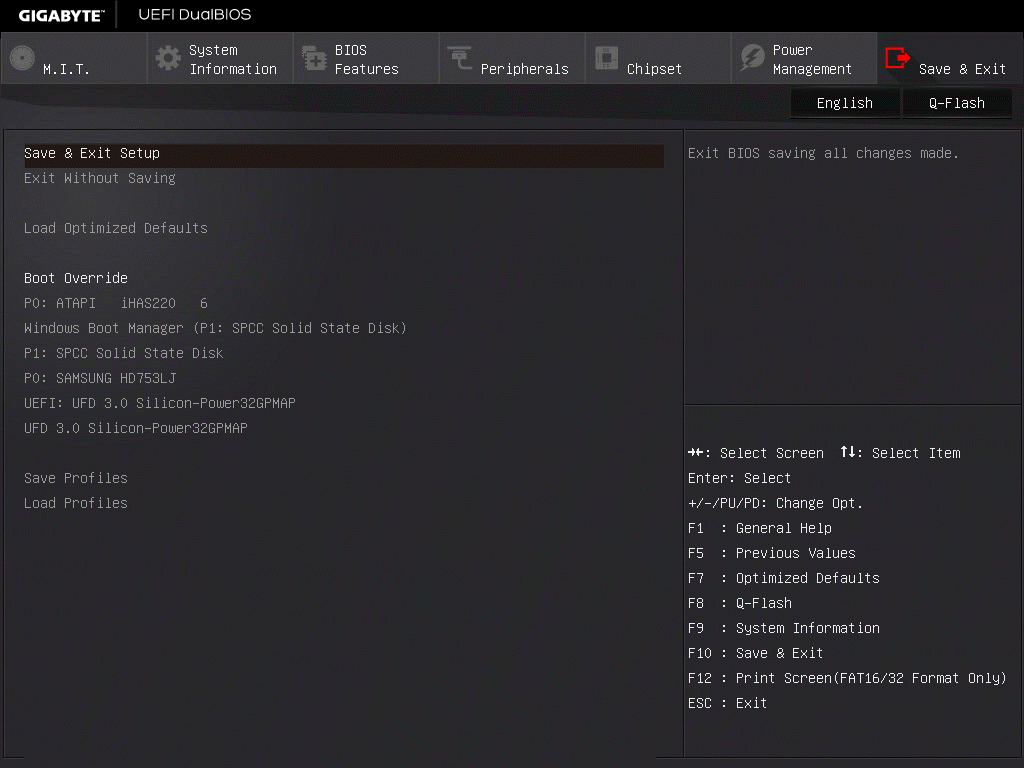Click the Power Management lightning icon
Image resolution: width=1024 pixels, height=768 pixels.
(752, 58)
